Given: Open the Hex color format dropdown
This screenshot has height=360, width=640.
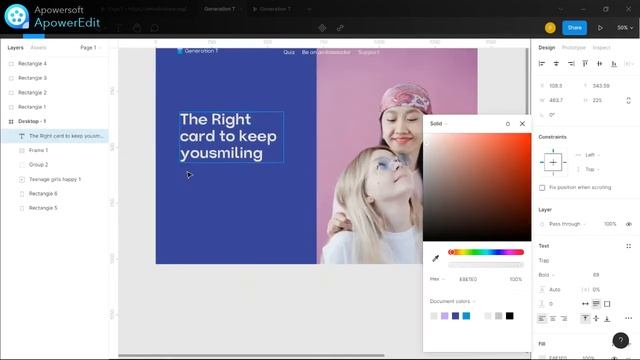Looking at the screenshot, I should [437, 279].
